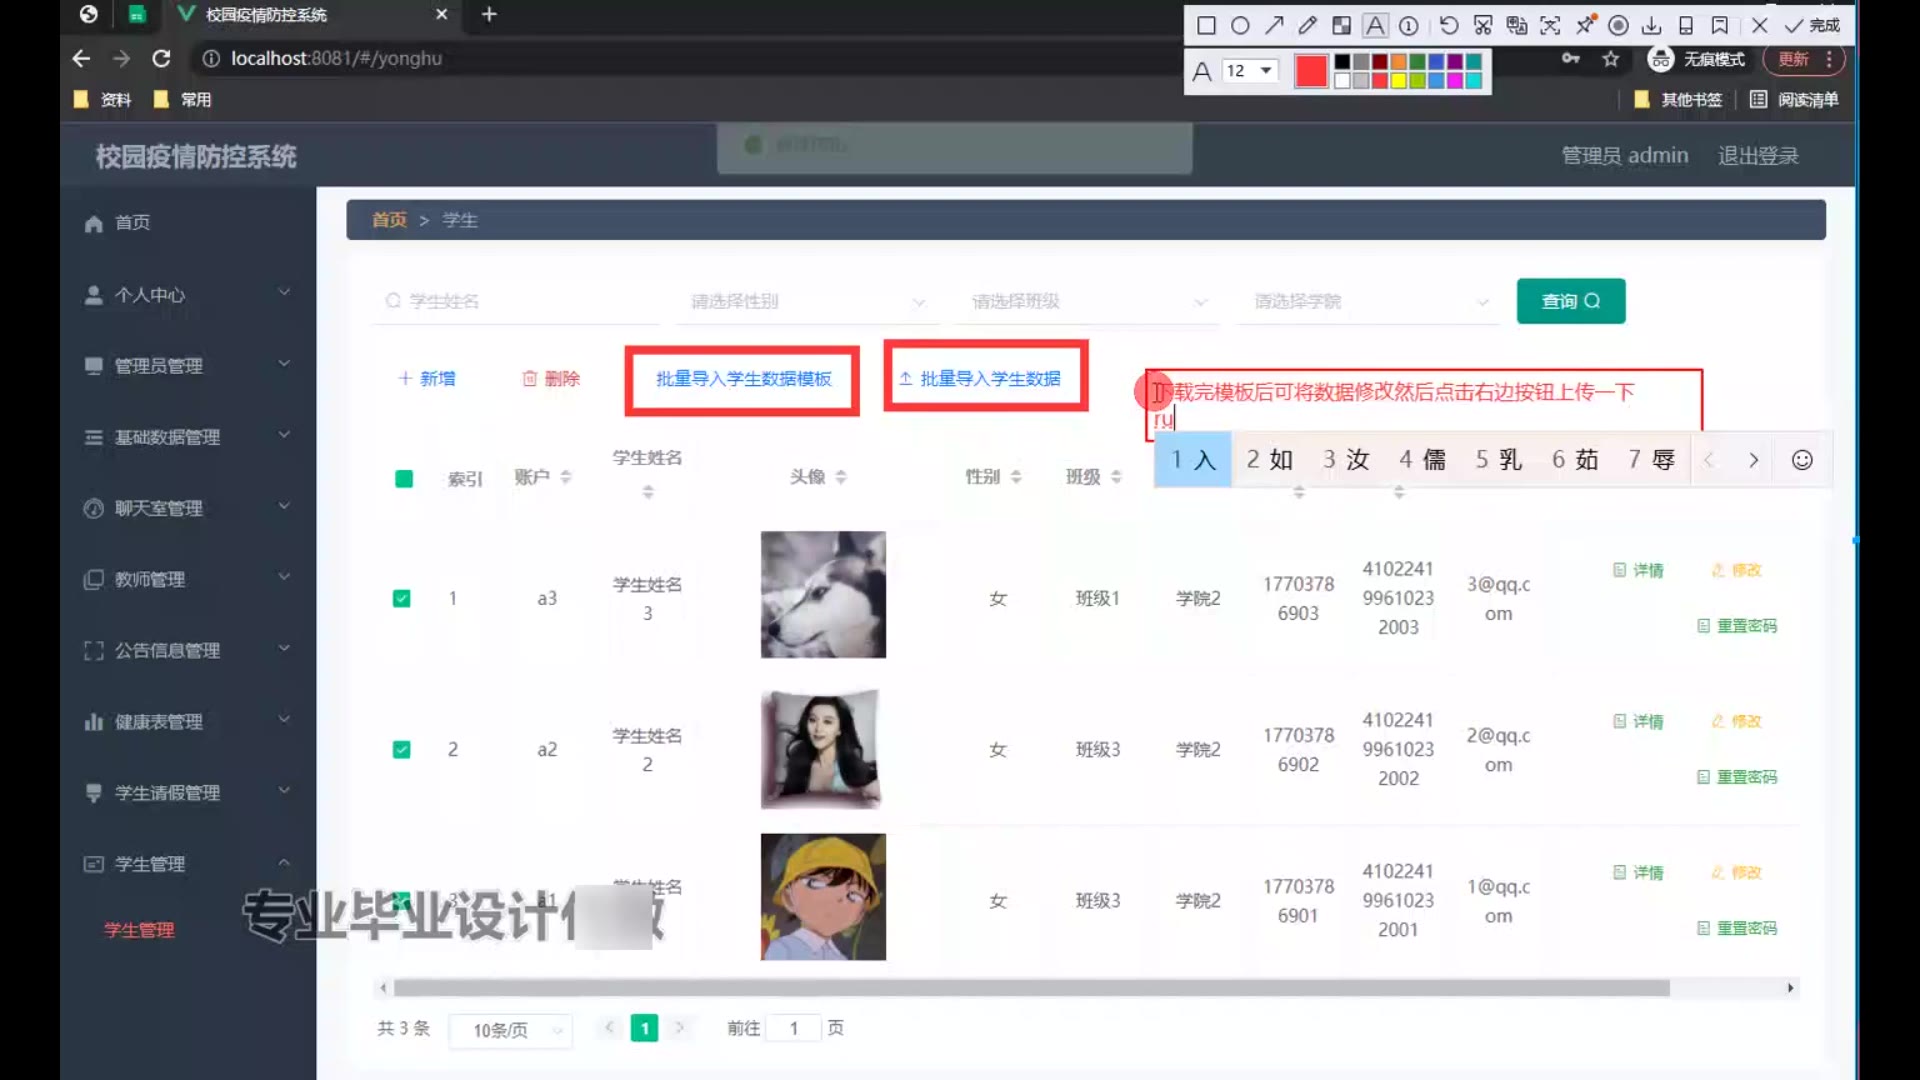Toggle the select-all header checkbox
1920x1080 pixels.
point(404,479)
